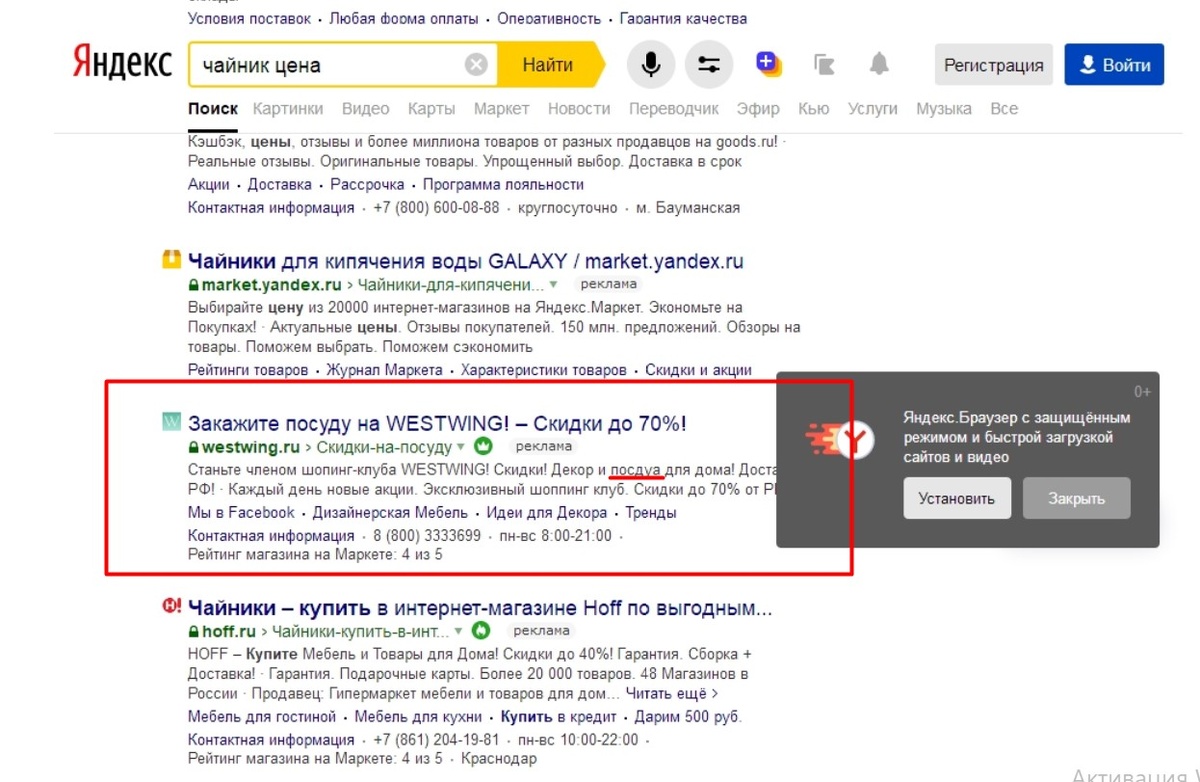Open the Акции sitelink
Image resolution: width=1200 pixels, height=782 pixels.
point(209,184)
